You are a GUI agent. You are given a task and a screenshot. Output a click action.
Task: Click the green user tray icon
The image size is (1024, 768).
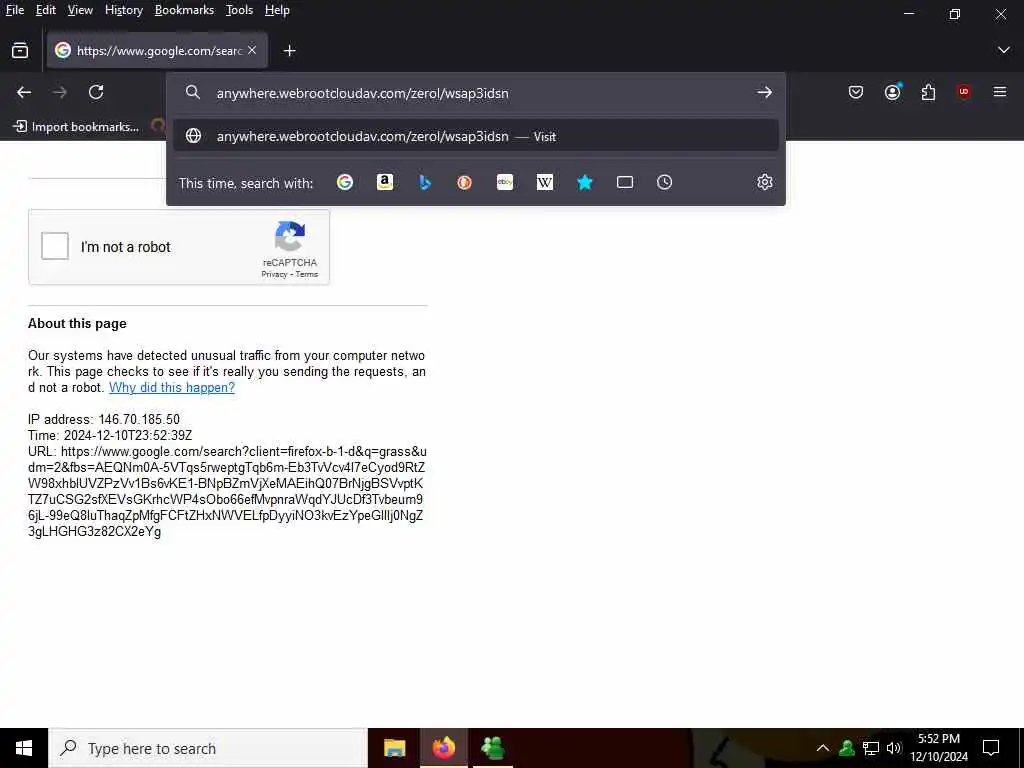point(847,748)
